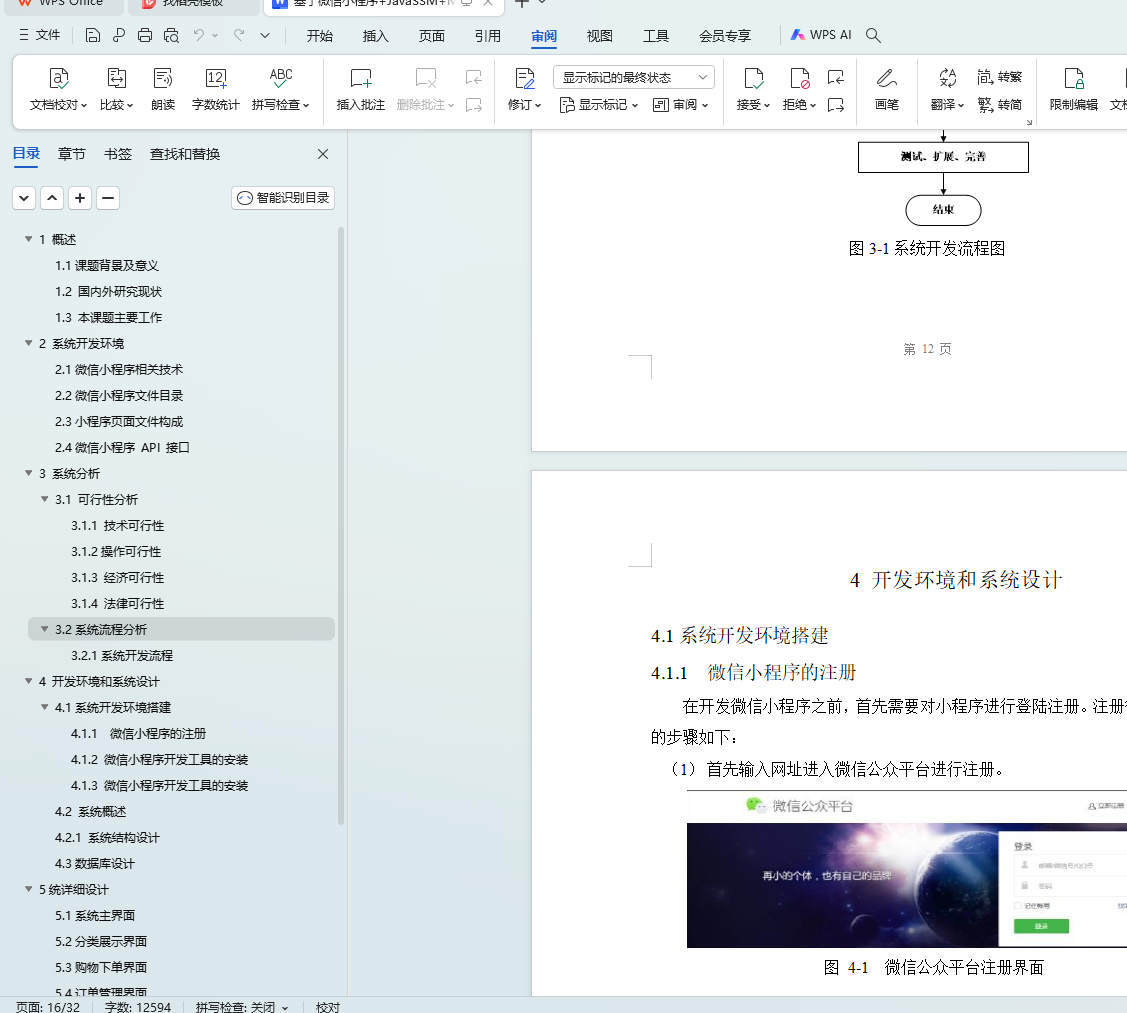Image resolution: width=1127 pixels, height=1013 pixels.
Task: Click 页面: 16/32 in status bar
Action: point(48,1007)
